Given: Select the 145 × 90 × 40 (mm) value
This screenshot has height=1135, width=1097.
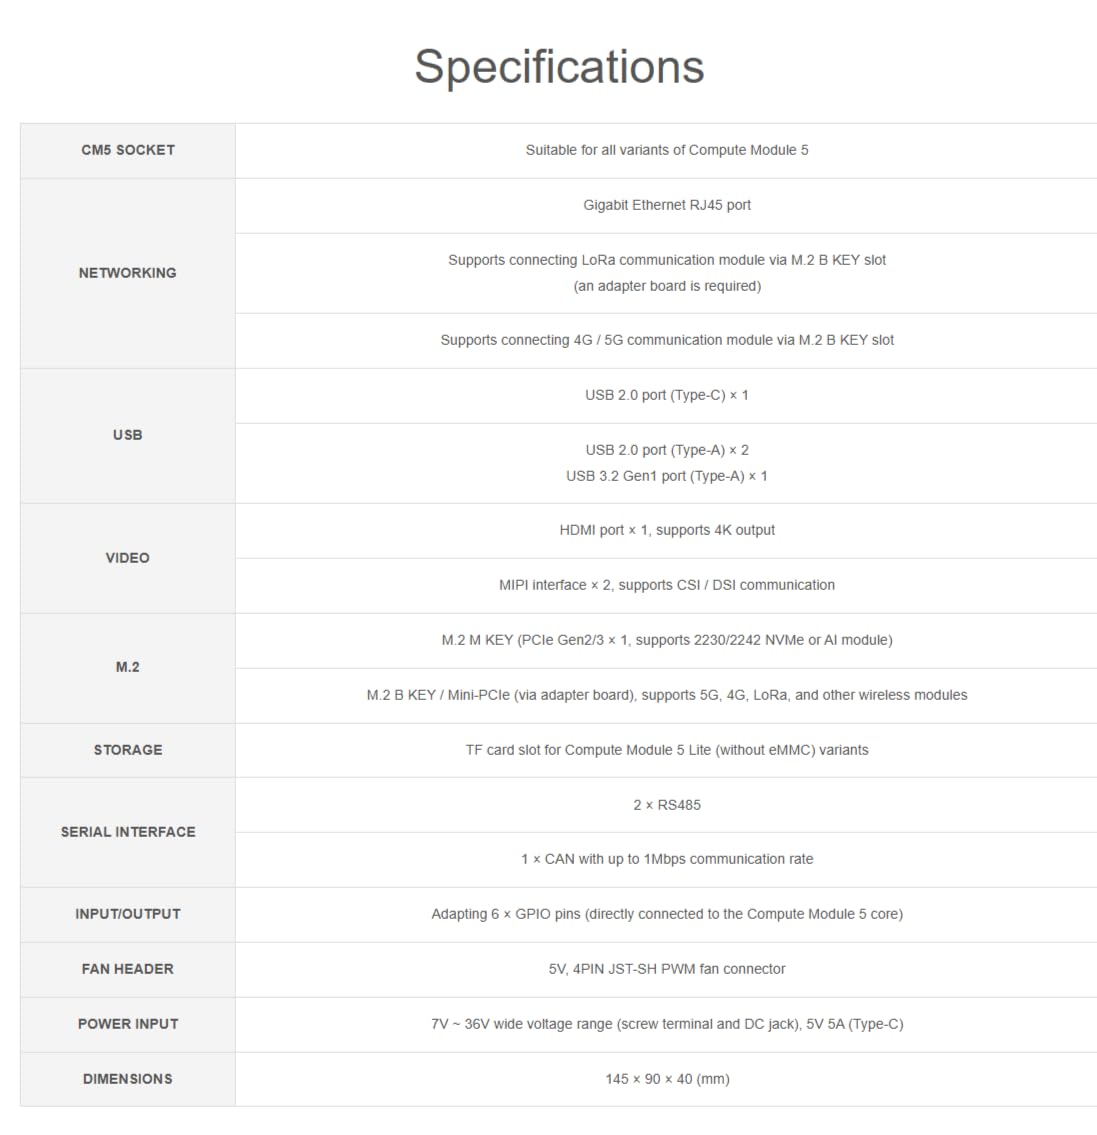Looking at the screenshot, I should (x=667, y=1079).
